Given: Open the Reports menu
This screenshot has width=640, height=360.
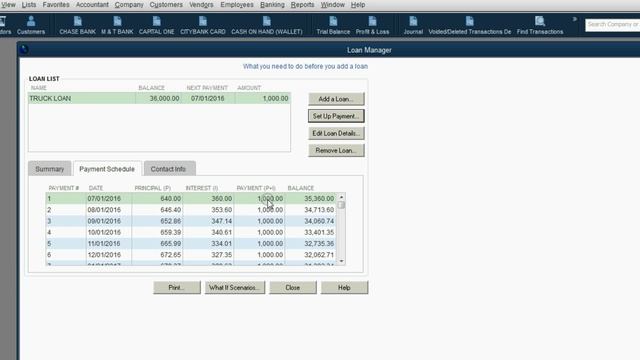Looking at the screenshot, I should pos(302,5).
